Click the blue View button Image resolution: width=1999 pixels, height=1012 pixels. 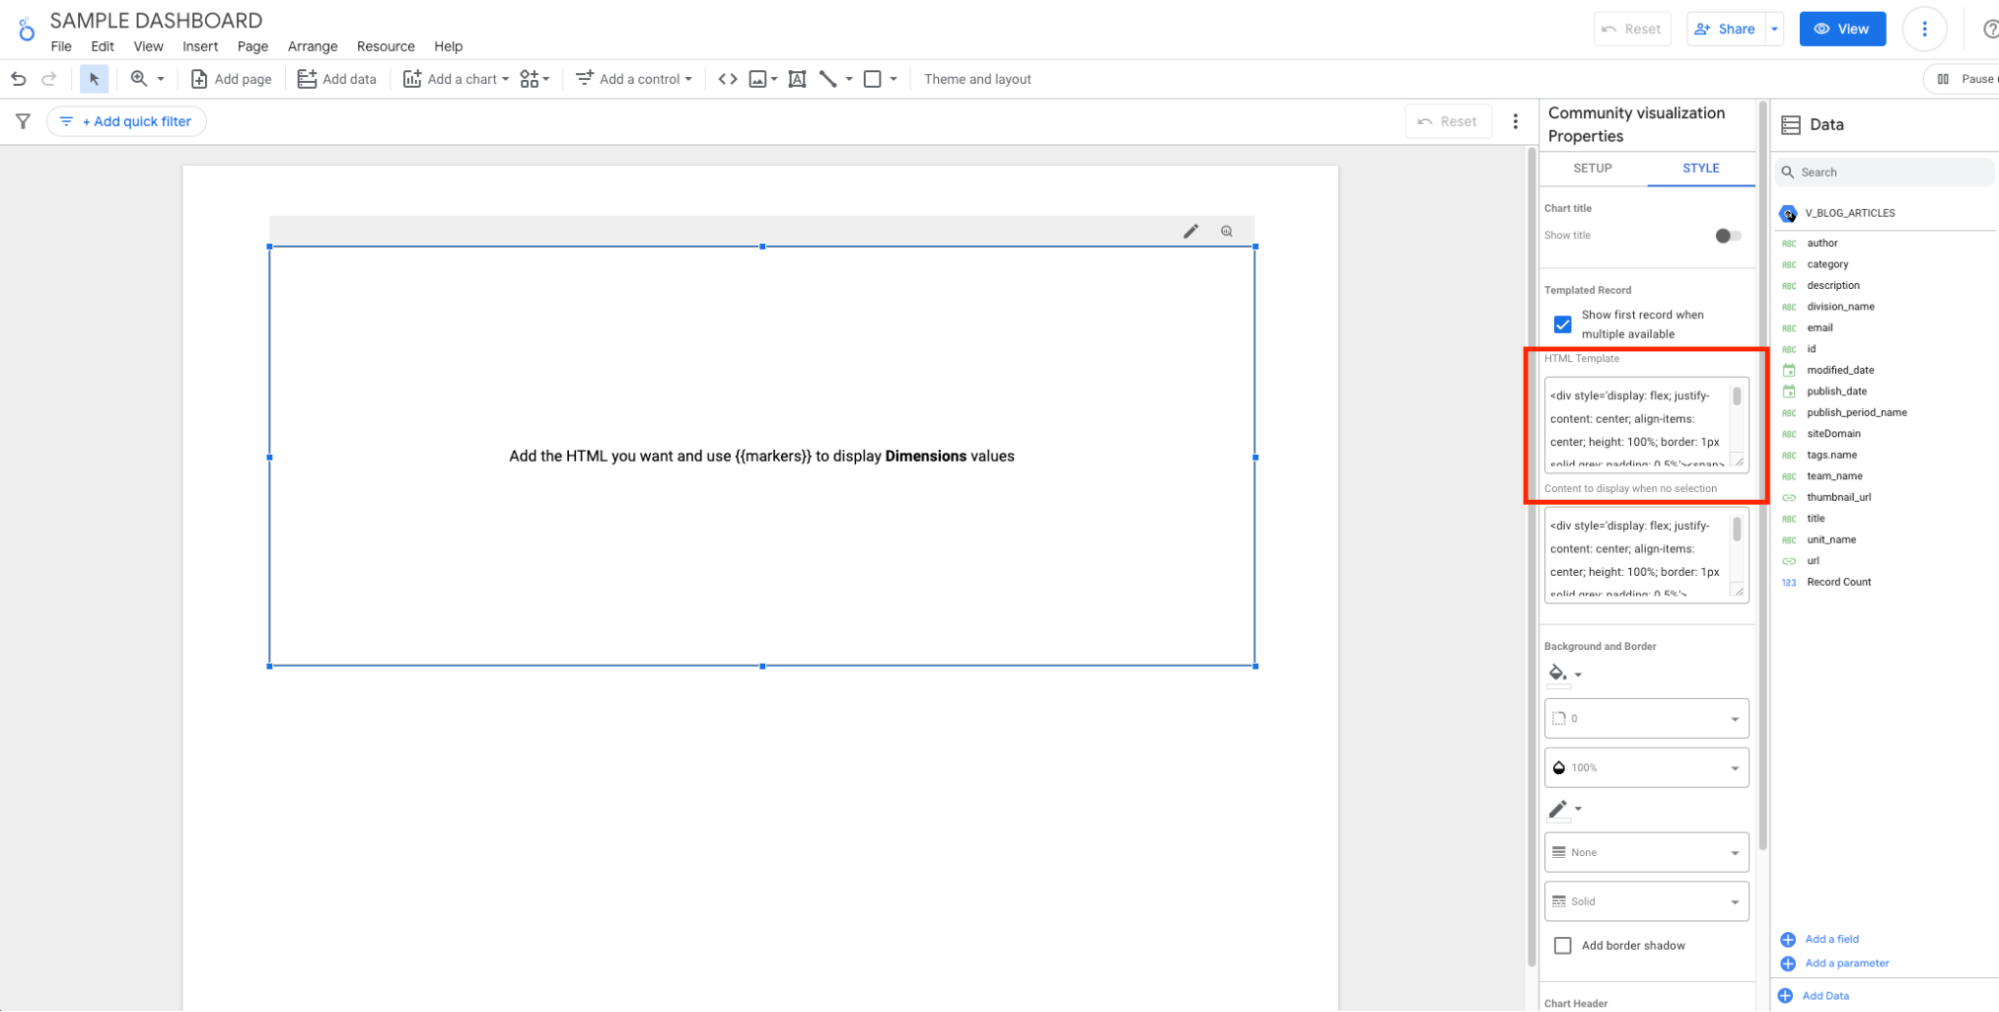click(1841, 29)
